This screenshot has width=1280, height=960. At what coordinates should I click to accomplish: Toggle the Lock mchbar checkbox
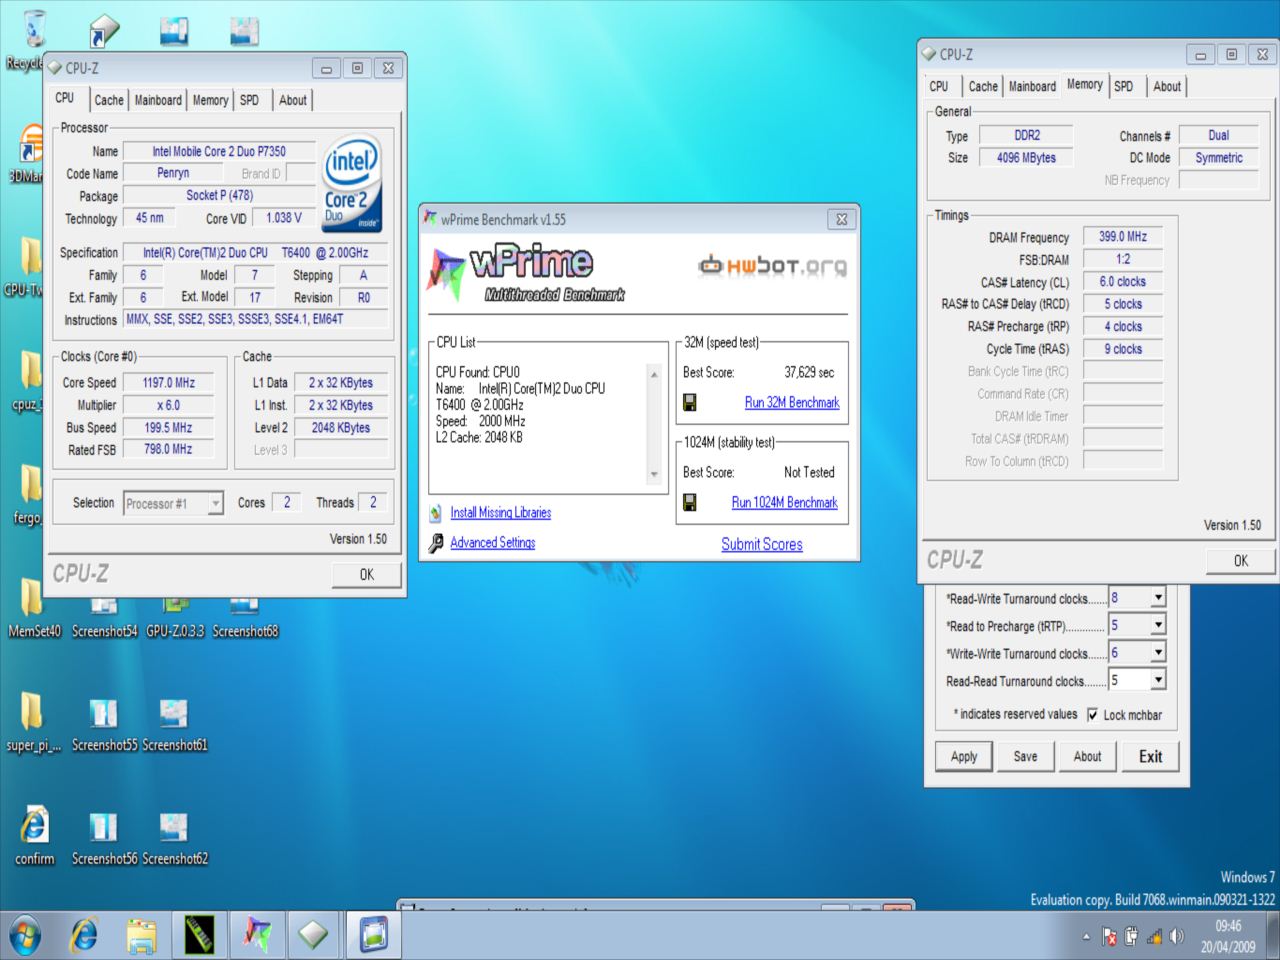[x=1093, y=715]
